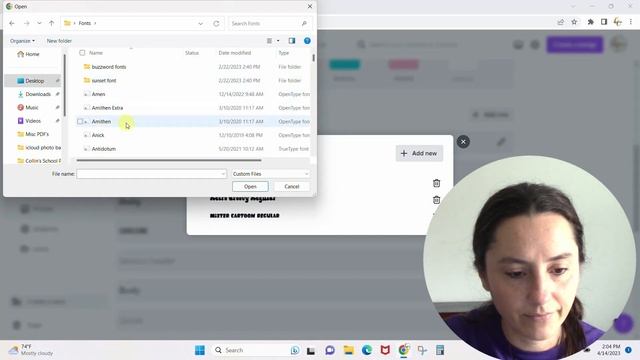The height and width of the screenshot is (360, 640).
Task: Select the Amithen Extra font file
Action: coord(107,108)
